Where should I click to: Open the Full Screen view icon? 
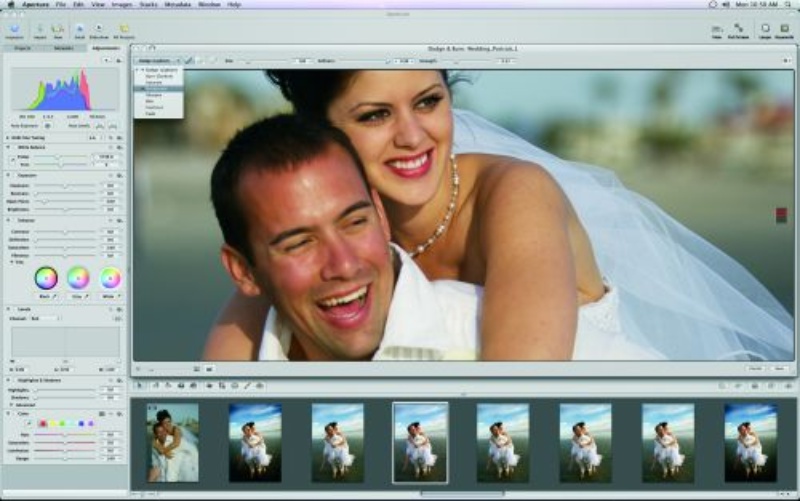(x=740, y=29)
